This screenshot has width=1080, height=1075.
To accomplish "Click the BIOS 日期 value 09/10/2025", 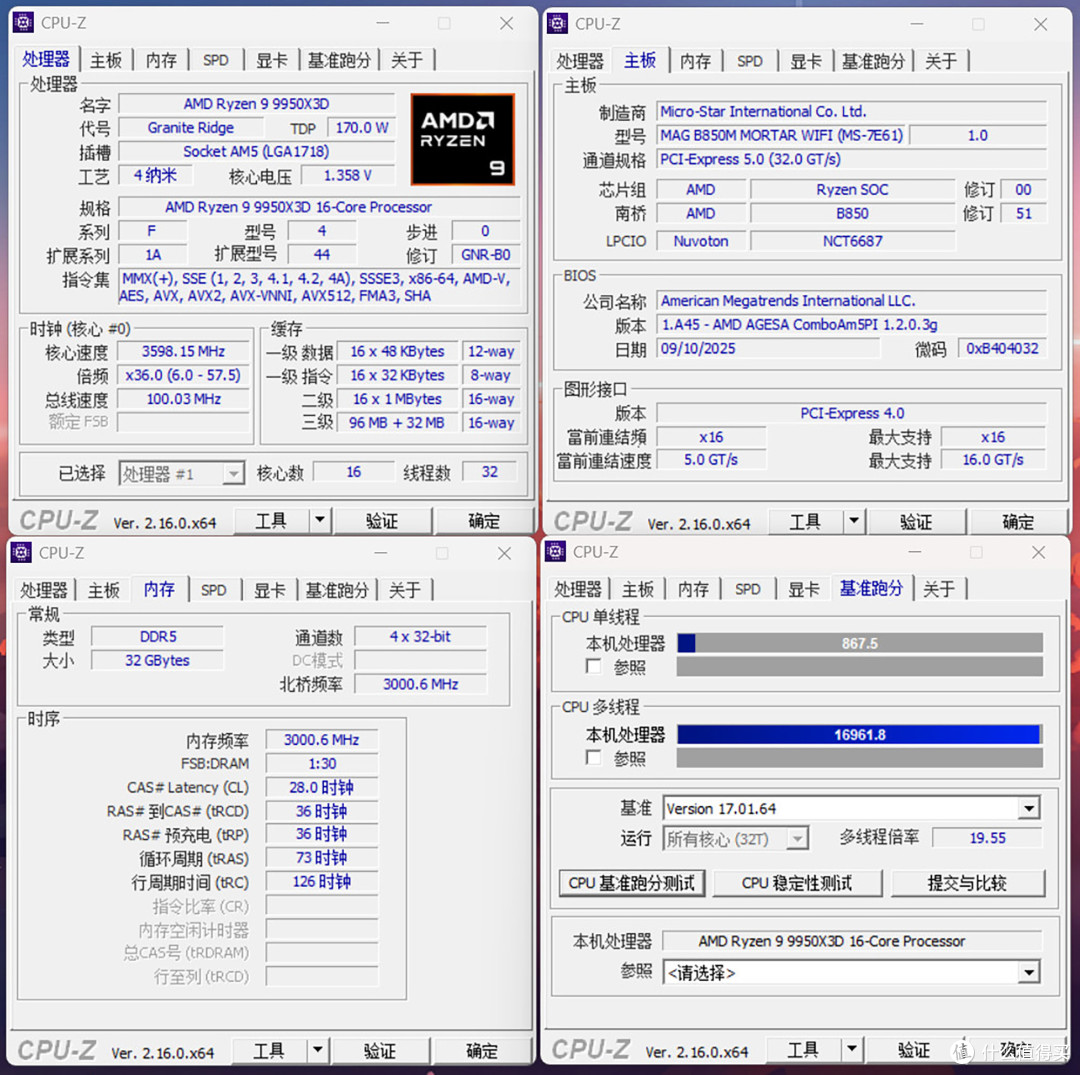I will [767, 348].
